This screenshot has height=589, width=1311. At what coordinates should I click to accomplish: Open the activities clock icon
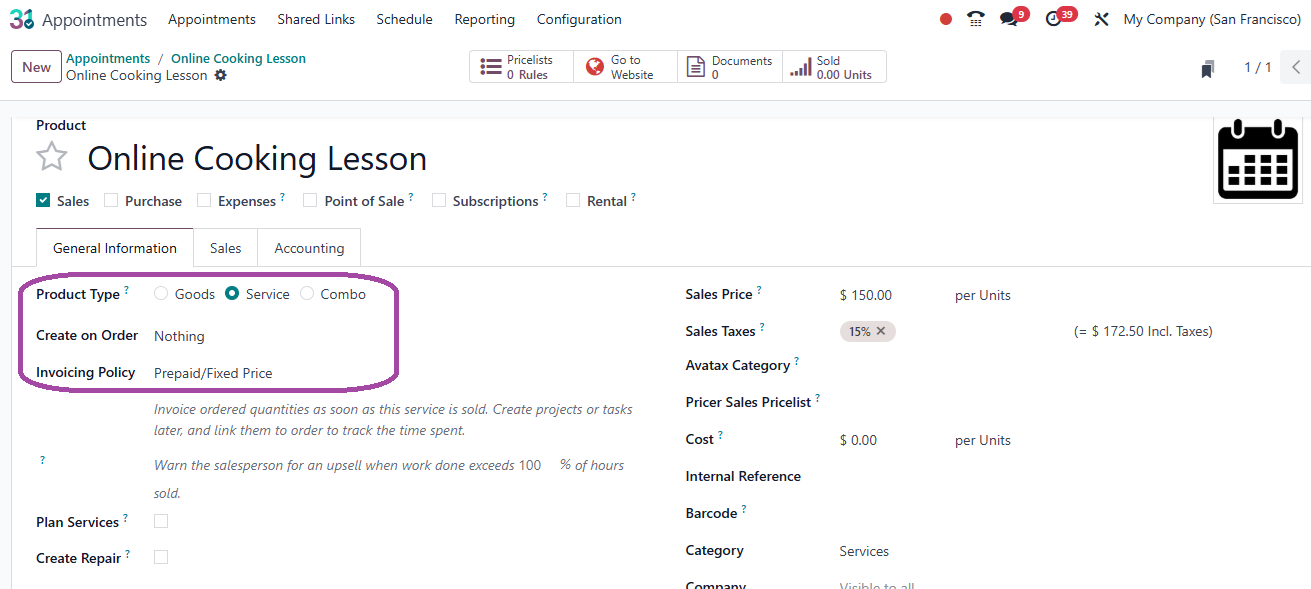pos(1053,19)
